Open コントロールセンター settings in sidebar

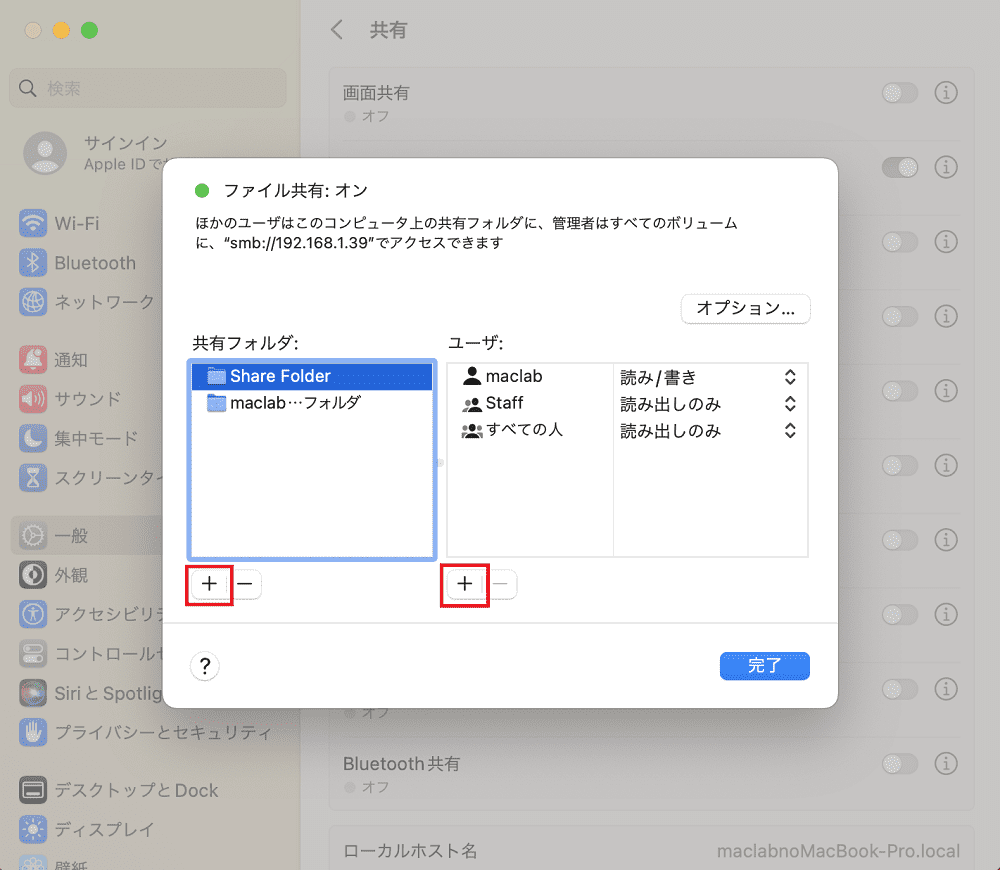pos(89,653)
